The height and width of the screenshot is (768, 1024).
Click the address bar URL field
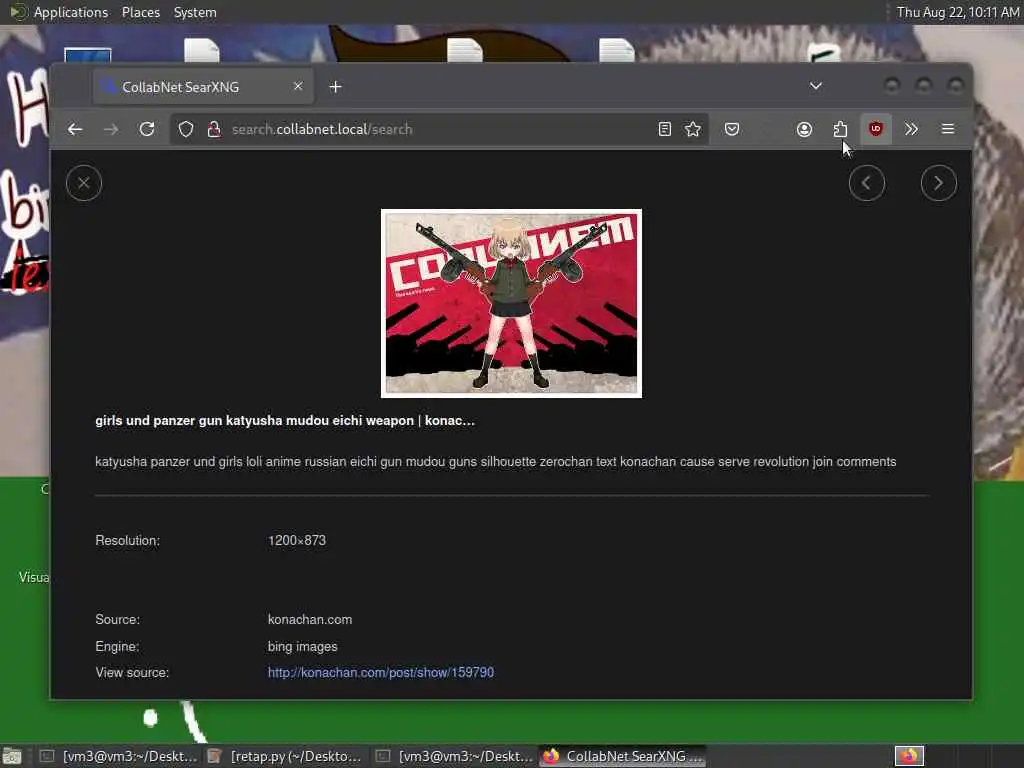[440, 129]
